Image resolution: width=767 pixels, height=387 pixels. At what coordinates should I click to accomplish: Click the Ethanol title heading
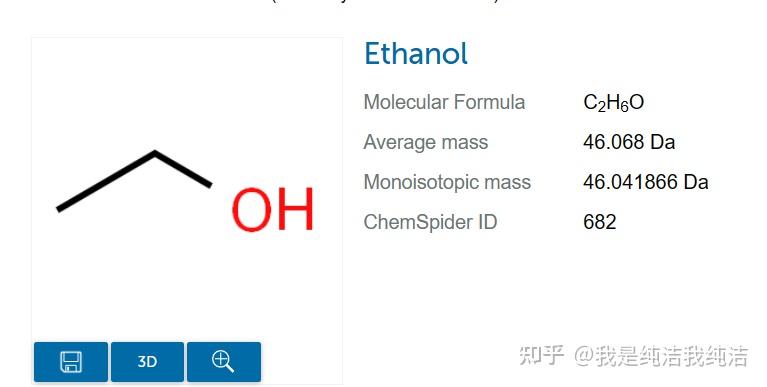pyautogui.click(x=416, y=53)
